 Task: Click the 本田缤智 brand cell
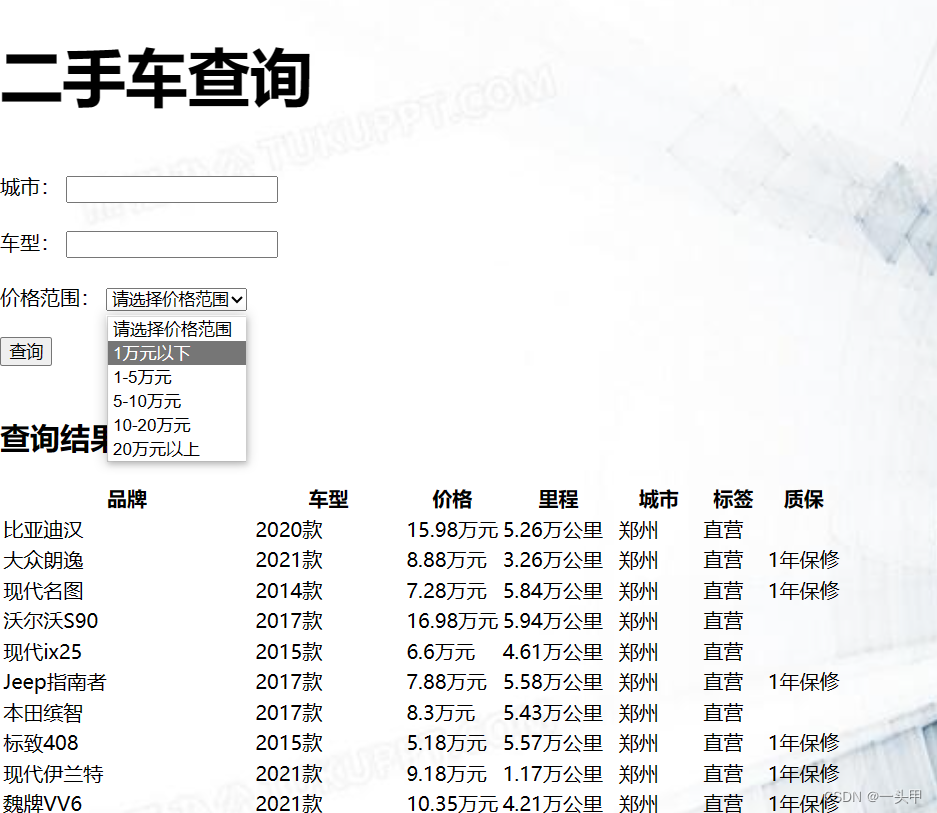(43, 713)
